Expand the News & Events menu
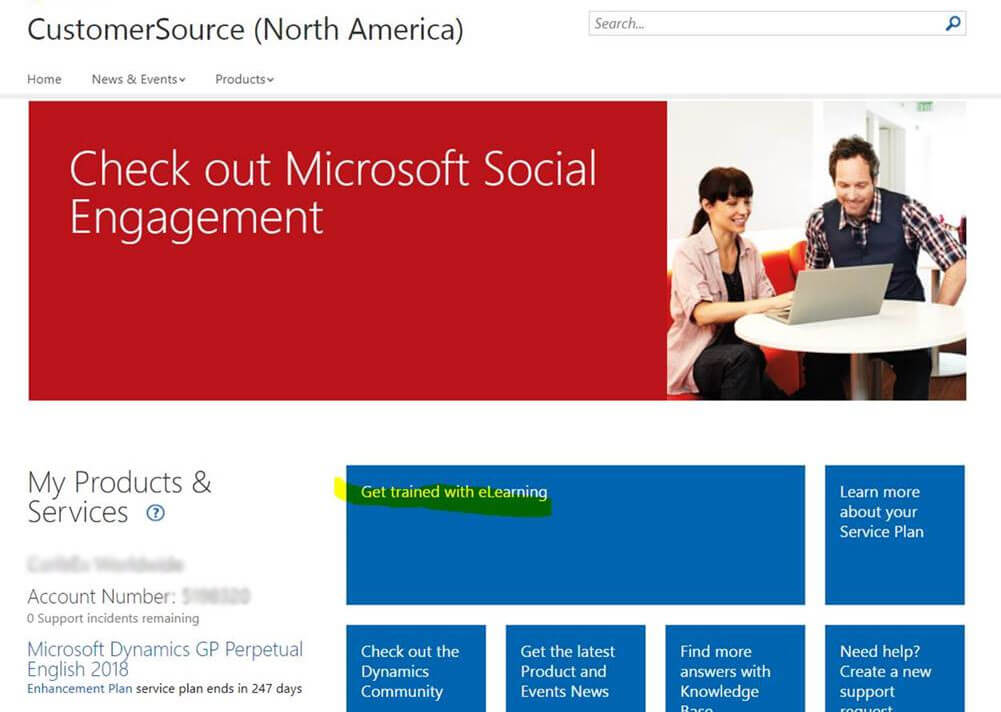 [x=139, y=79]
